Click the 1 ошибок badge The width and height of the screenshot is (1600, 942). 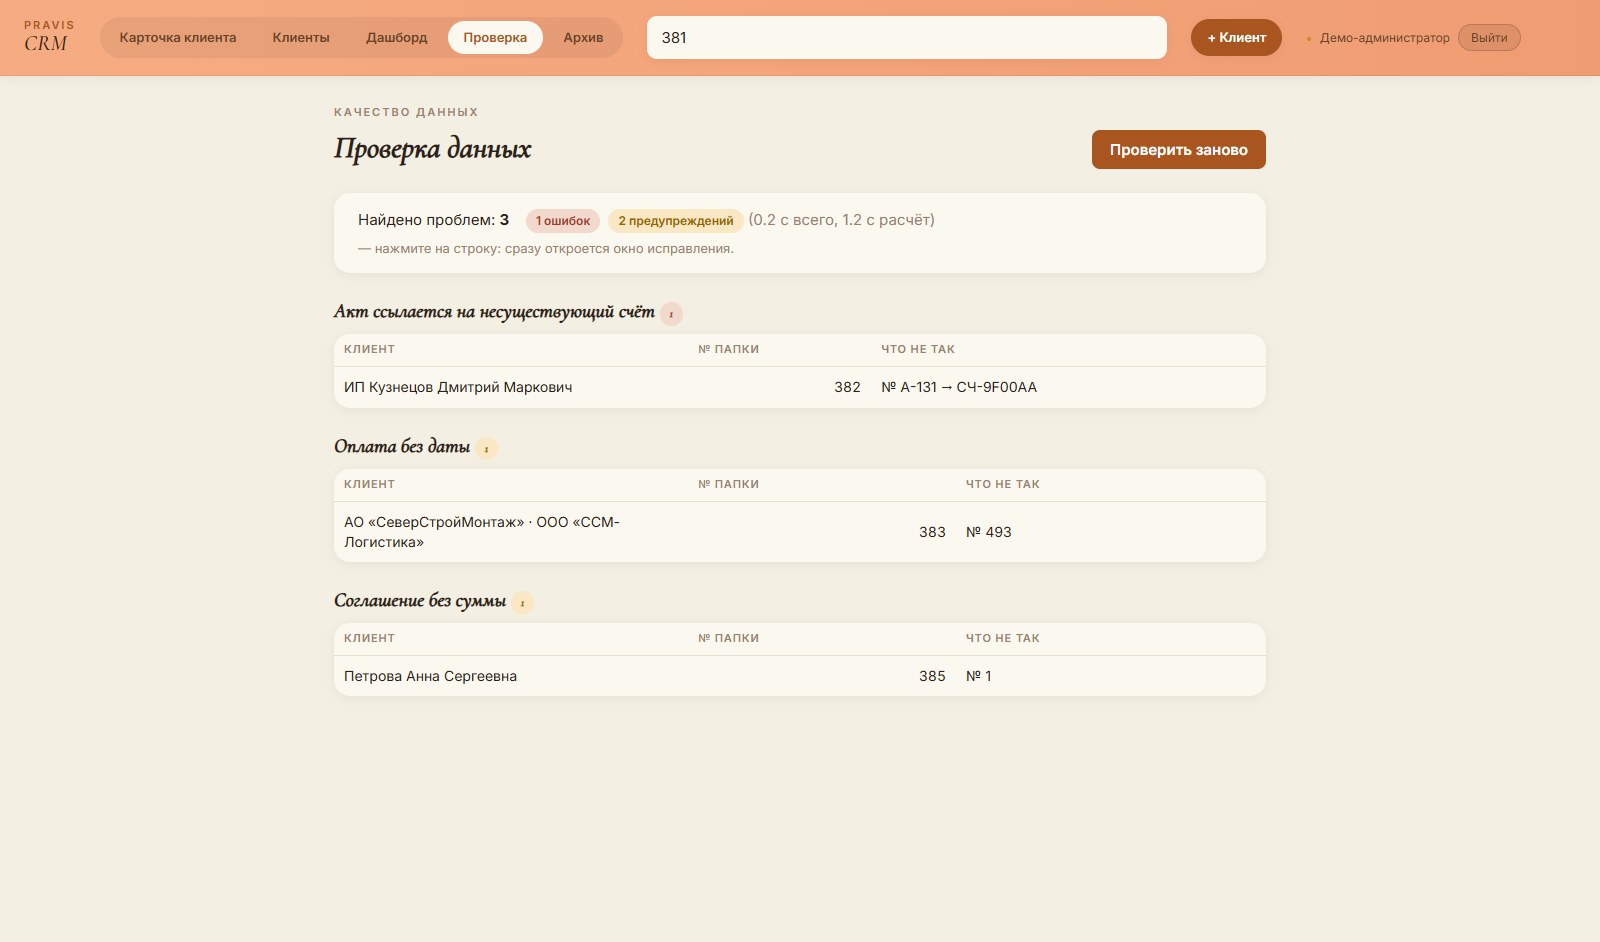pos(563,221)
